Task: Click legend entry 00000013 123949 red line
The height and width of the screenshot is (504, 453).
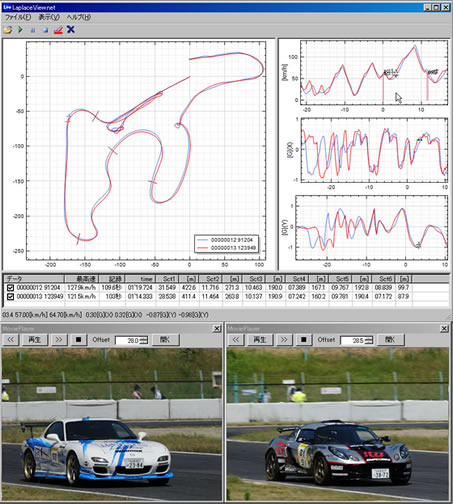Action: [x=227, y=248]
